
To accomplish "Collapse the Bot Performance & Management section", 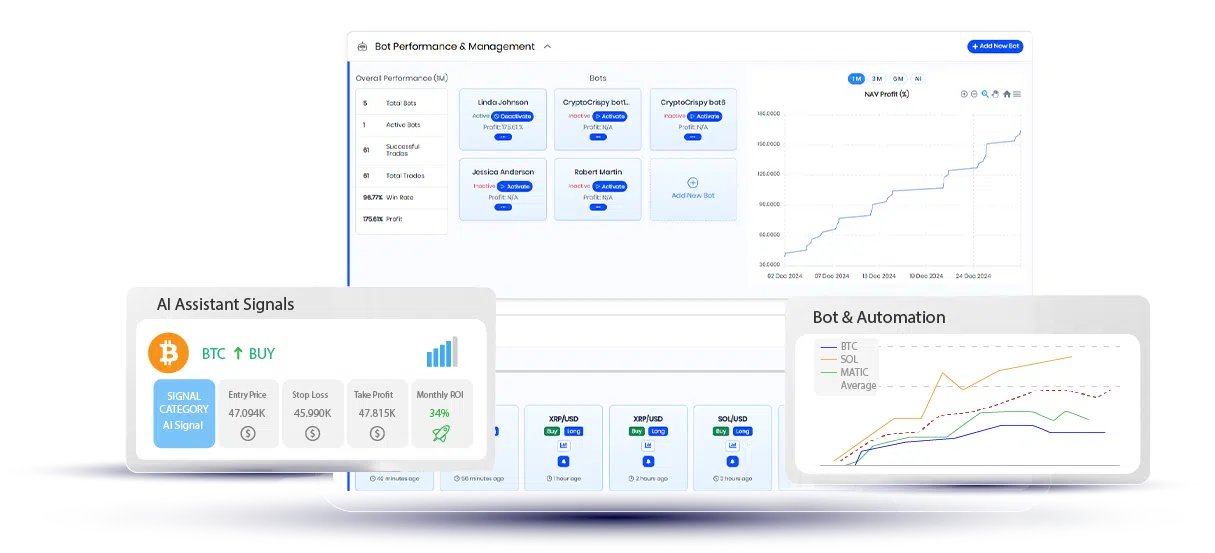I will [547, 47].
